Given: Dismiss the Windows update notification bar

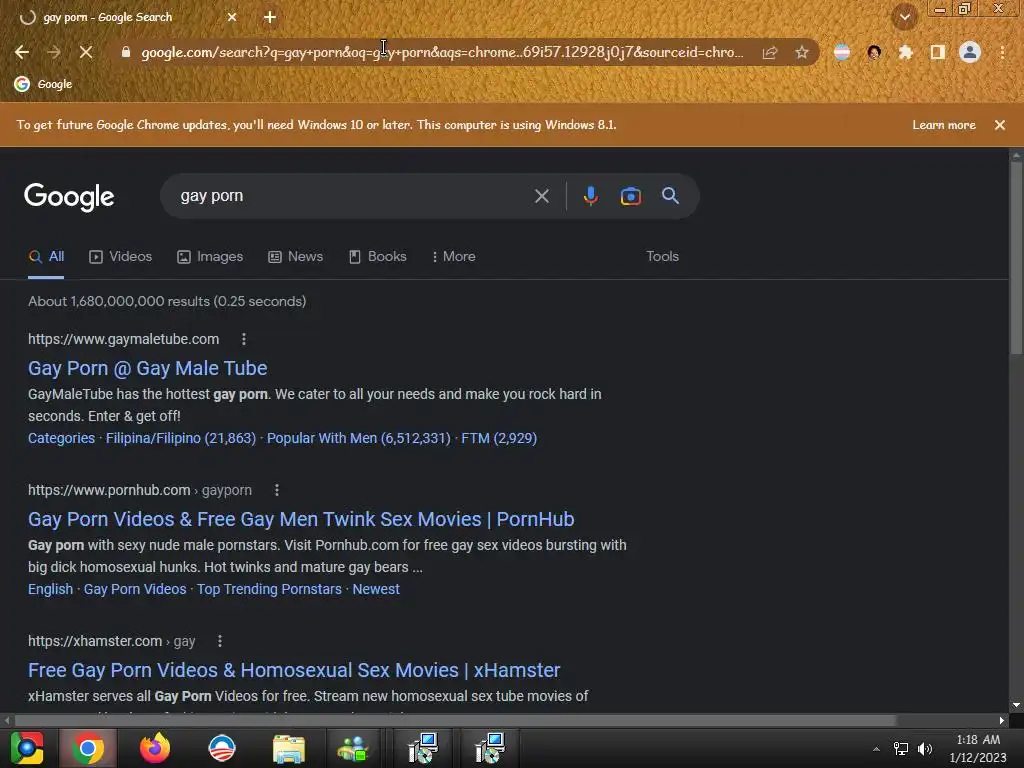Looking at the screenshot, I should pyautogui.click(x=1000, y=125).
